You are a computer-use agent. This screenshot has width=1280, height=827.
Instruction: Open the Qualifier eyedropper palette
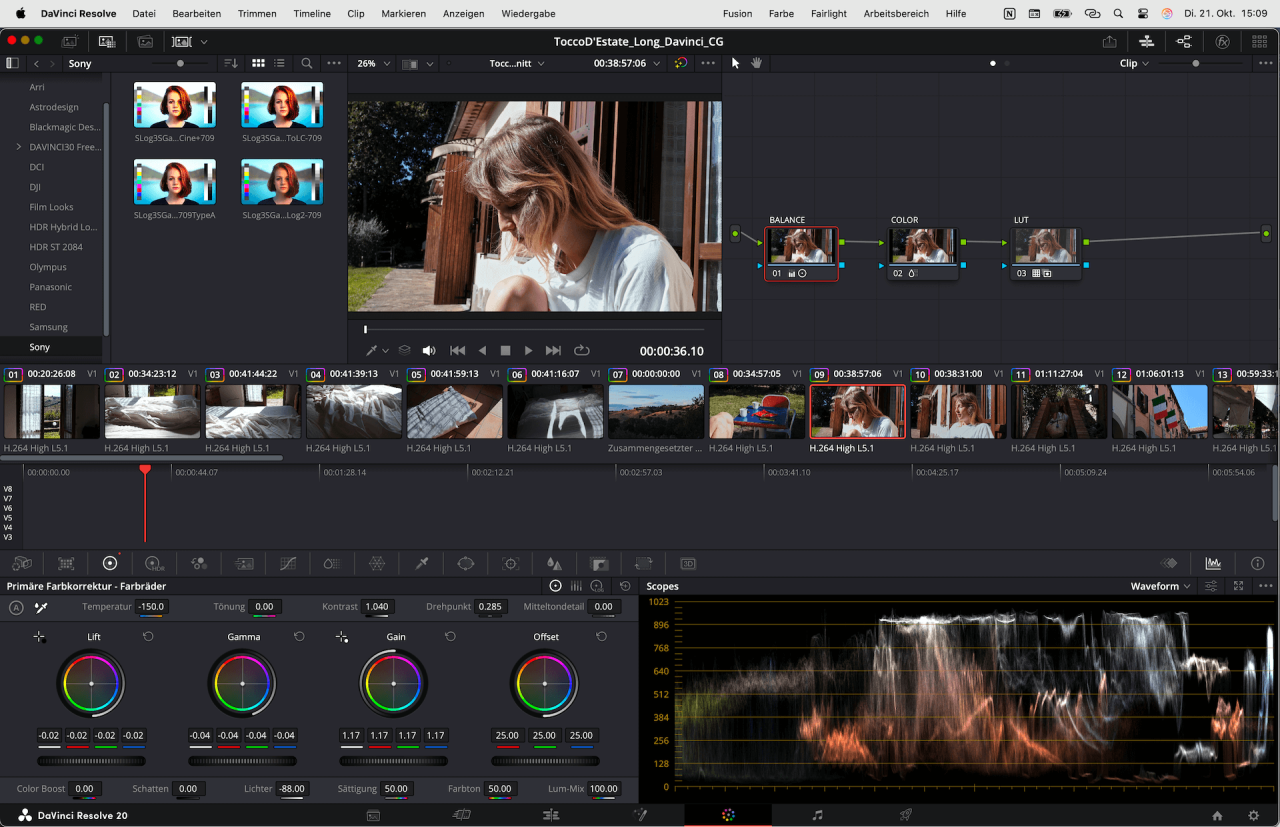pos(422,564)
